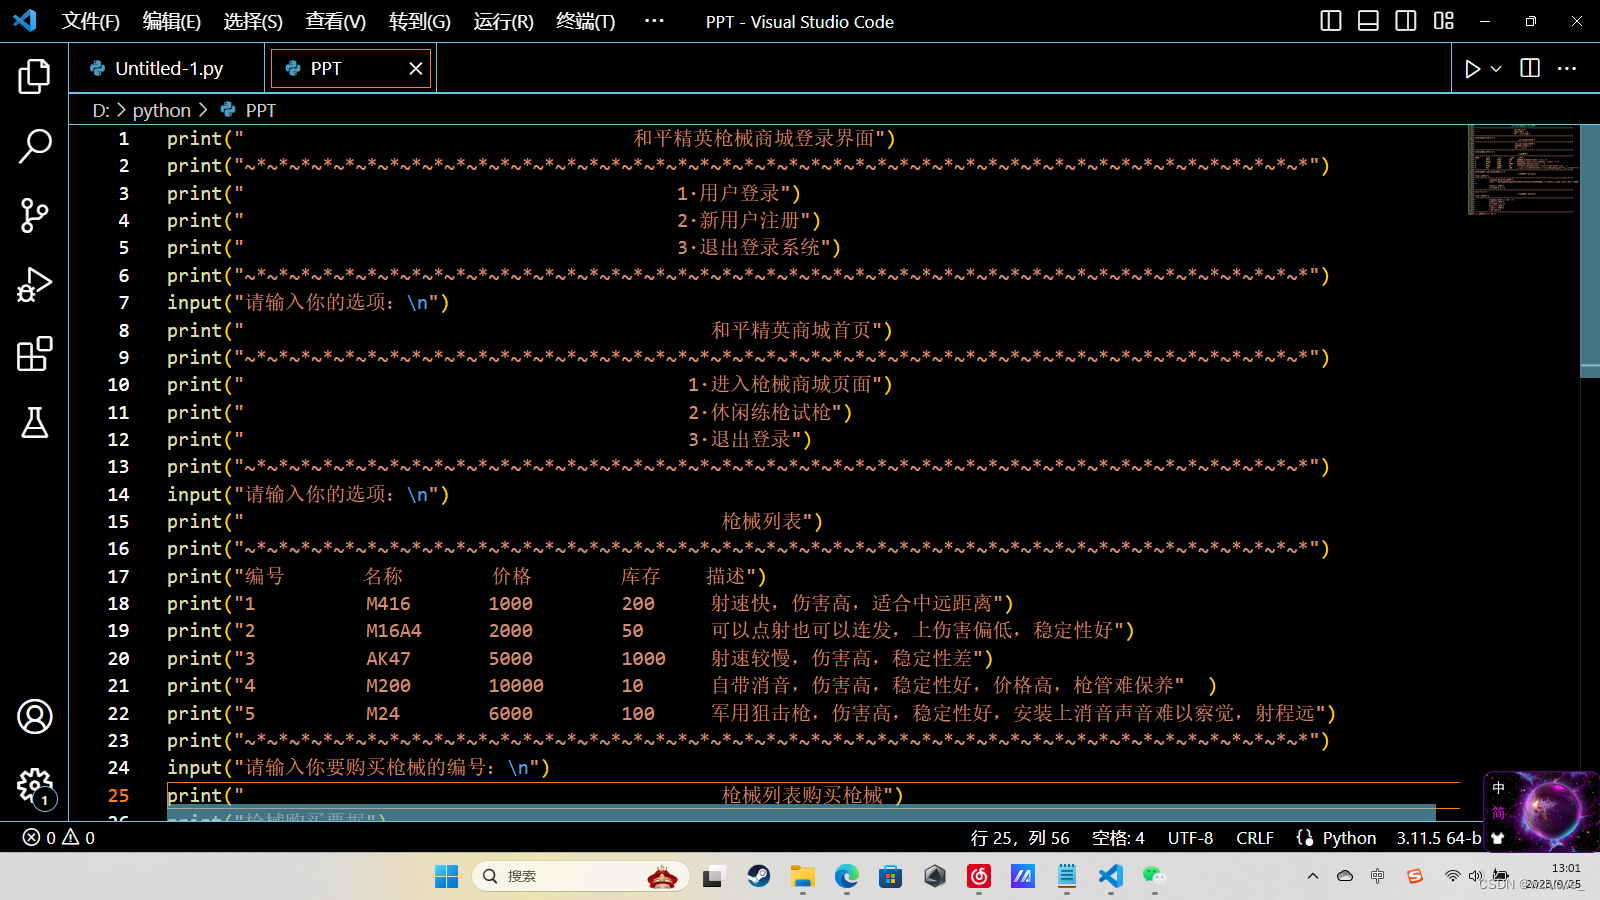Show hidden tray icons chevron
The height and width of the screenshot is (900, 1600).
tap(1313, 876)
